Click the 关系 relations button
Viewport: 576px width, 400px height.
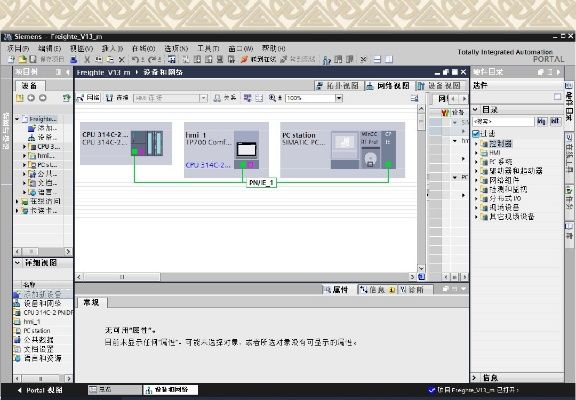point(225,98)
